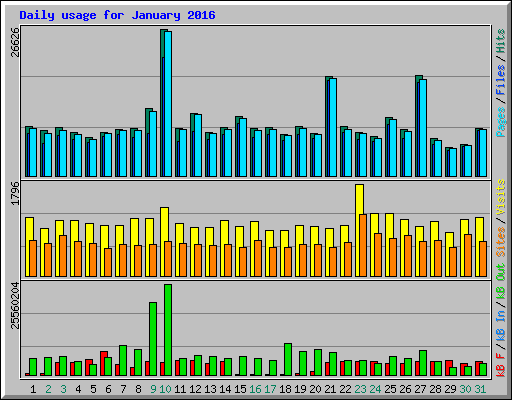Click day label 18 on the axis
The height and width of the screenshot is (400, 512).
(285, 389)
